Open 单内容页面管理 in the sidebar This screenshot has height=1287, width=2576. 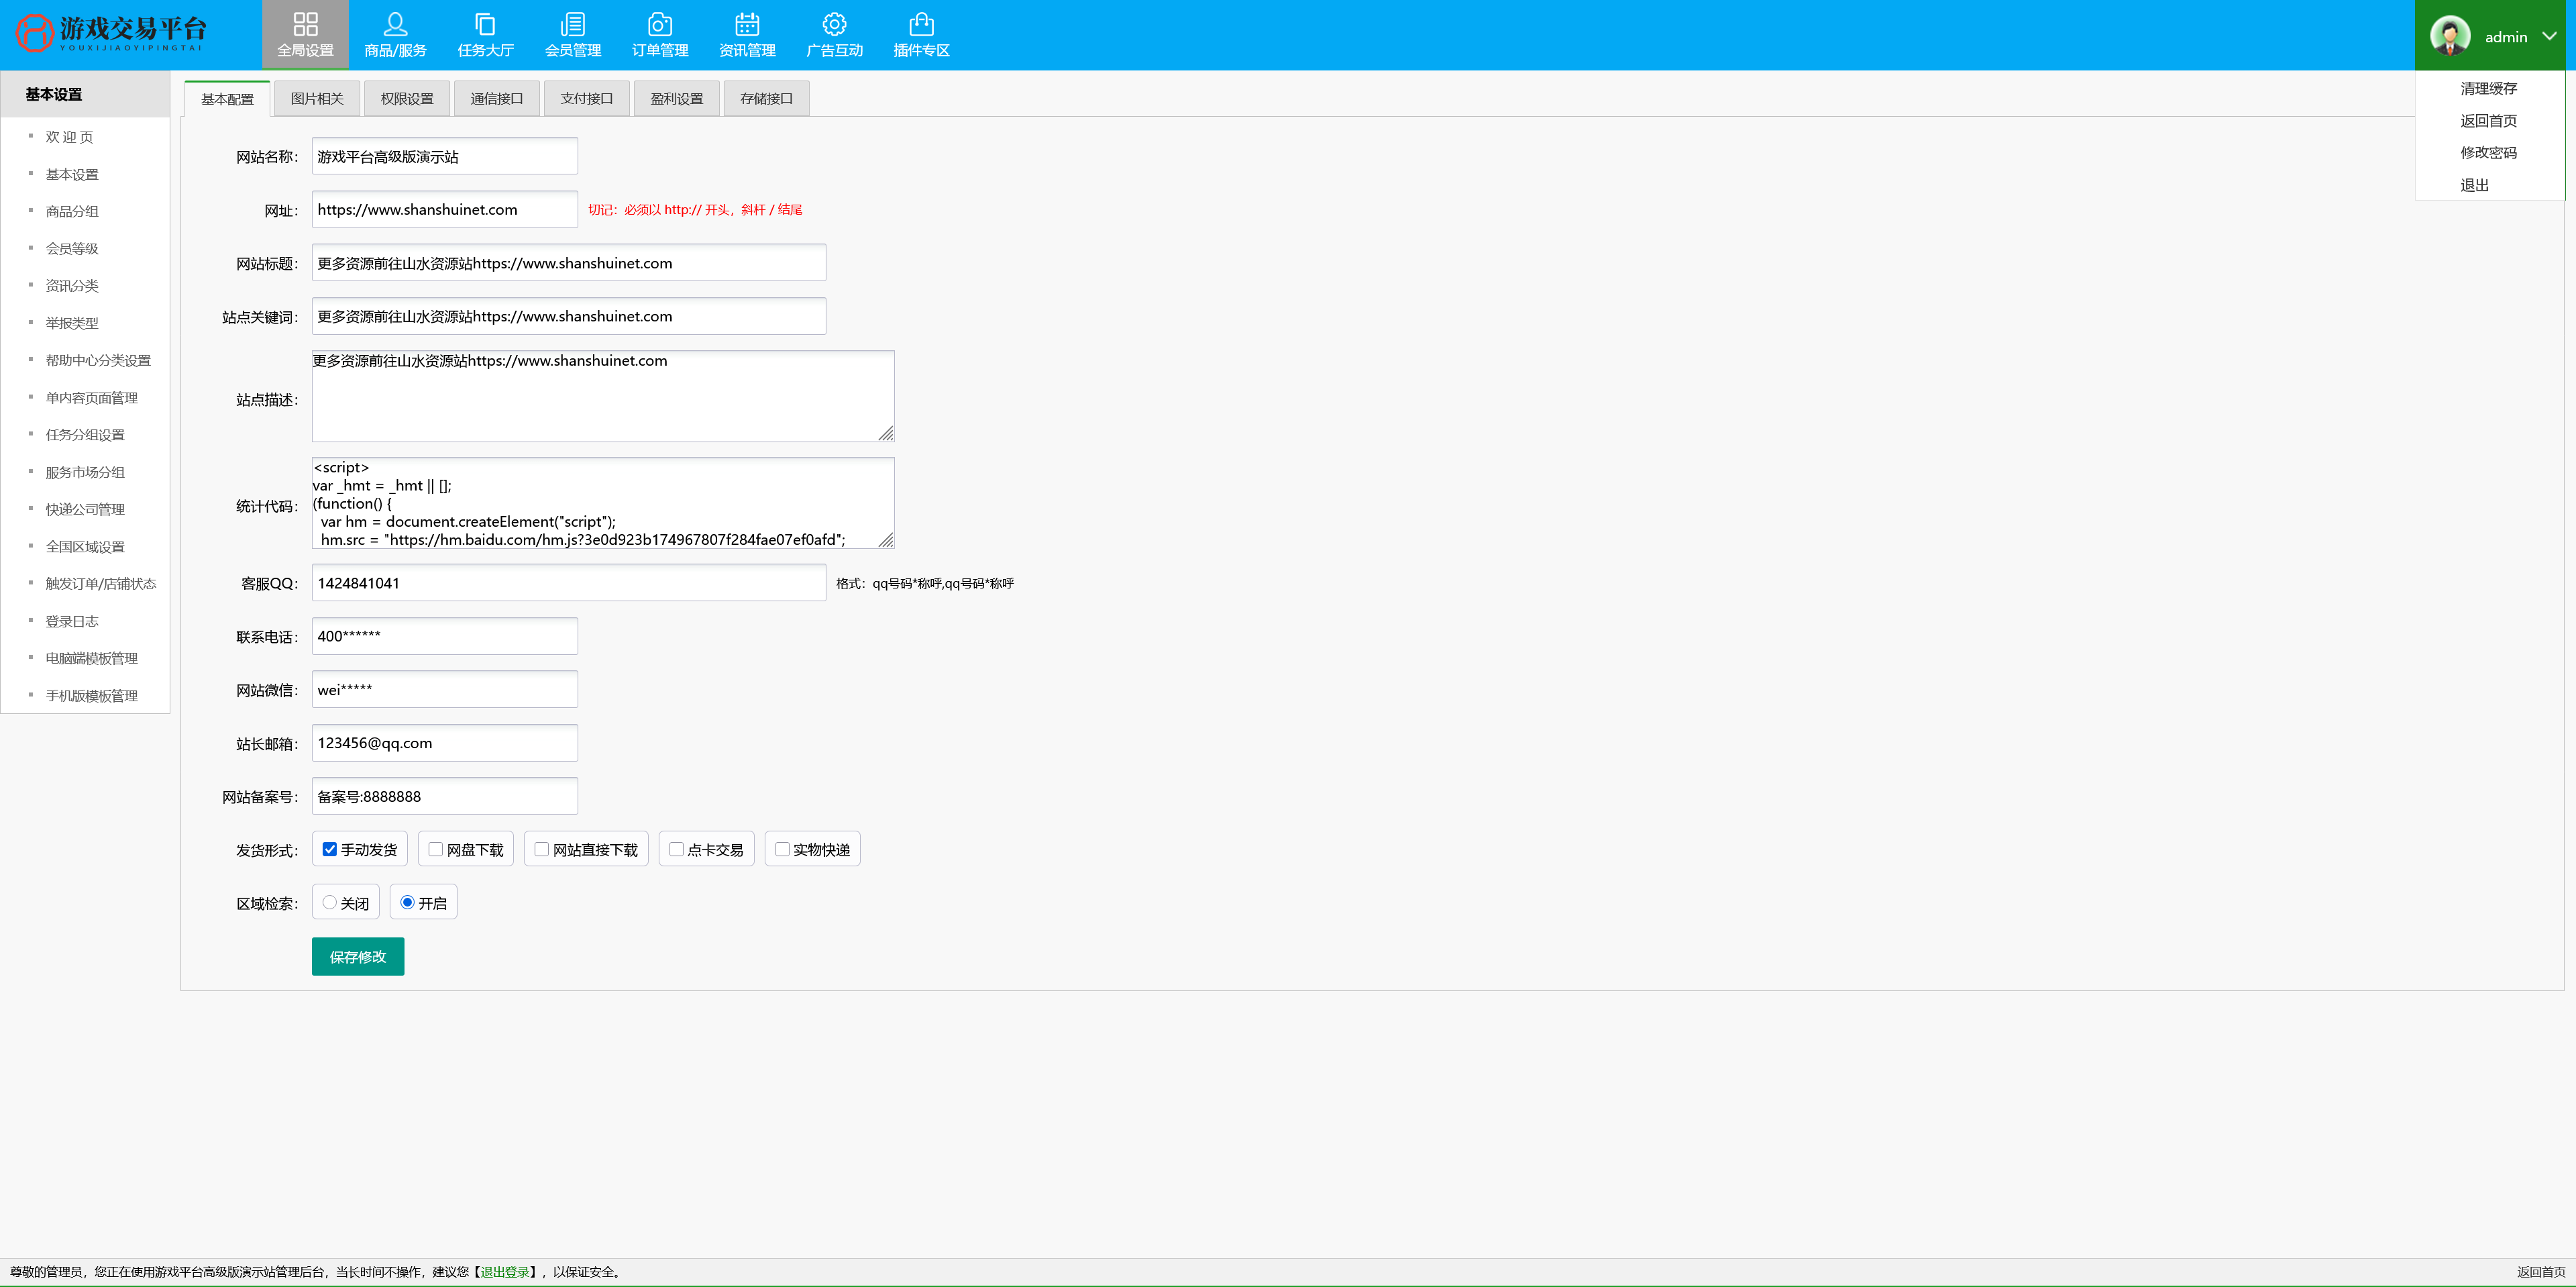click(92, 397)
